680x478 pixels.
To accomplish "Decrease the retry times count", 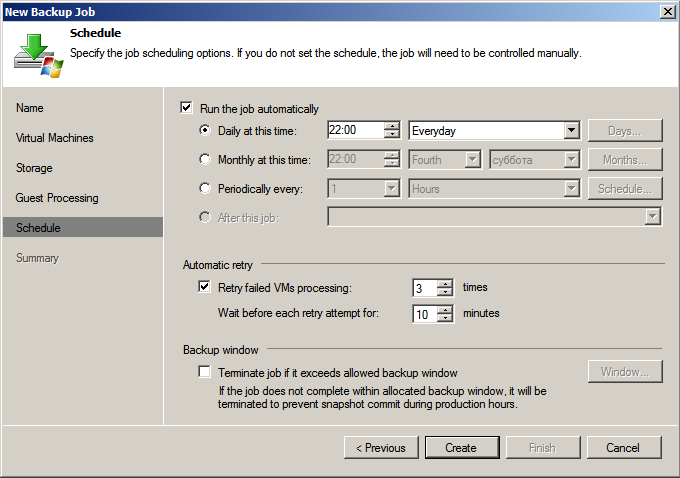I will (x=445, y=292).
